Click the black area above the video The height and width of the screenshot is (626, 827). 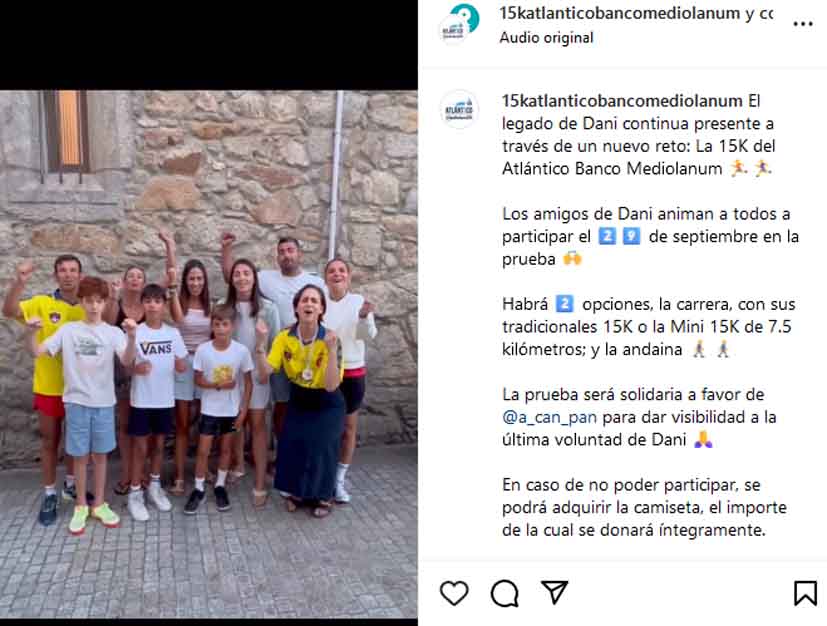tap(209, 45)
